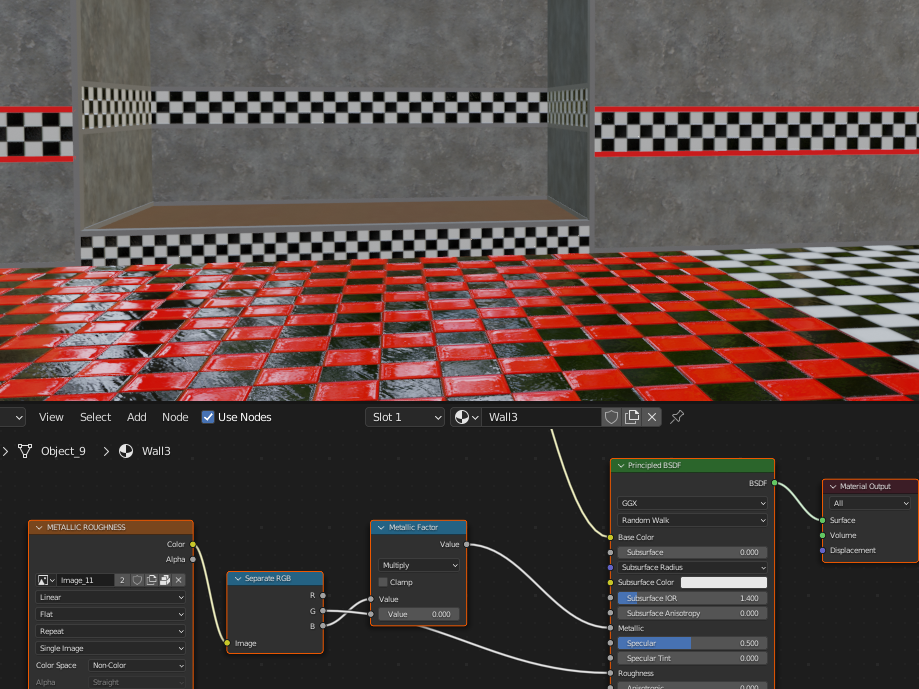The image size is (919, 689).
Task: Open the Linear interpolation dropdown
Action: [x=111, y=597]
